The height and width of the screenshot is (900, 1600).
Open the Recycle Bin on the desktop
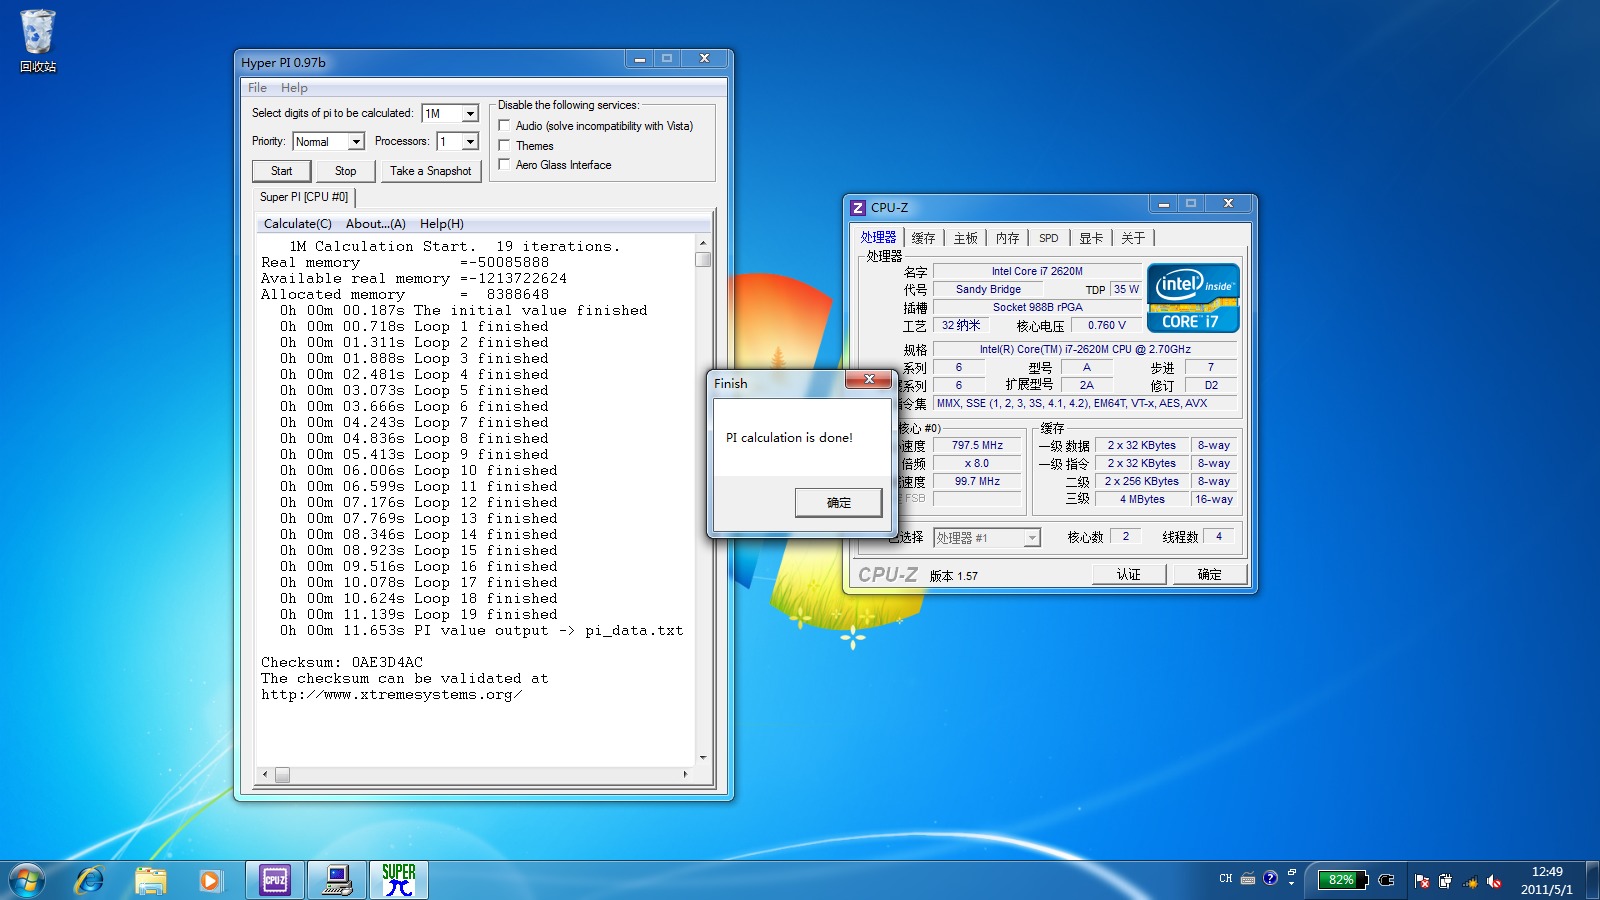38,40
